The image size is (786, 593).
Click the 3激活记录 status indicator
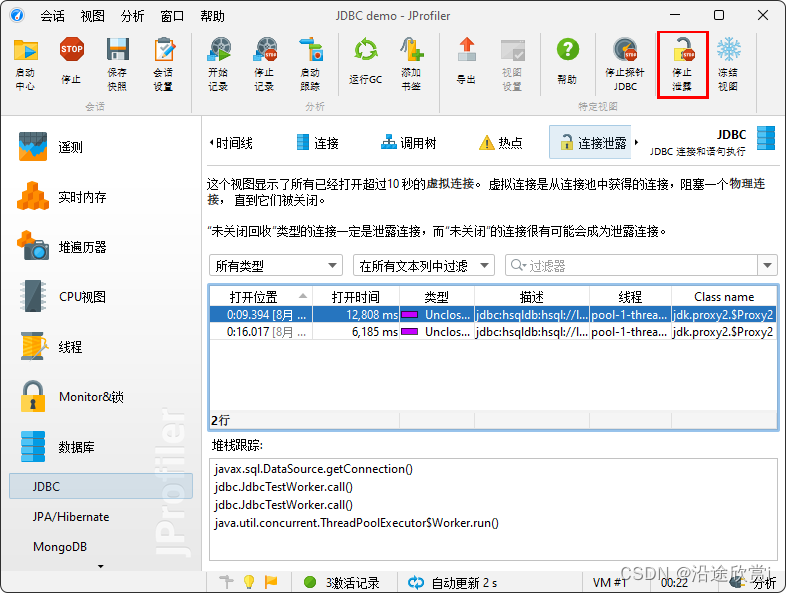342,582
